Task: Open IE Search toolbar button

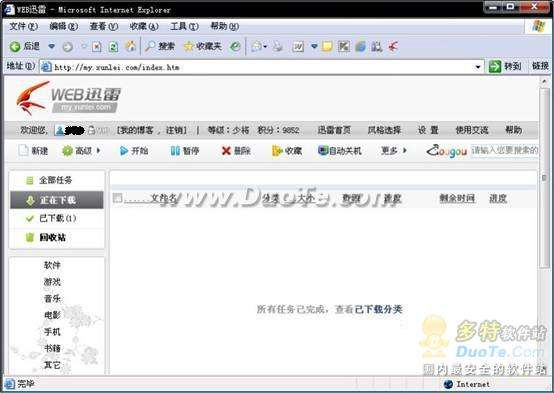Action: (x=160, y=46)
